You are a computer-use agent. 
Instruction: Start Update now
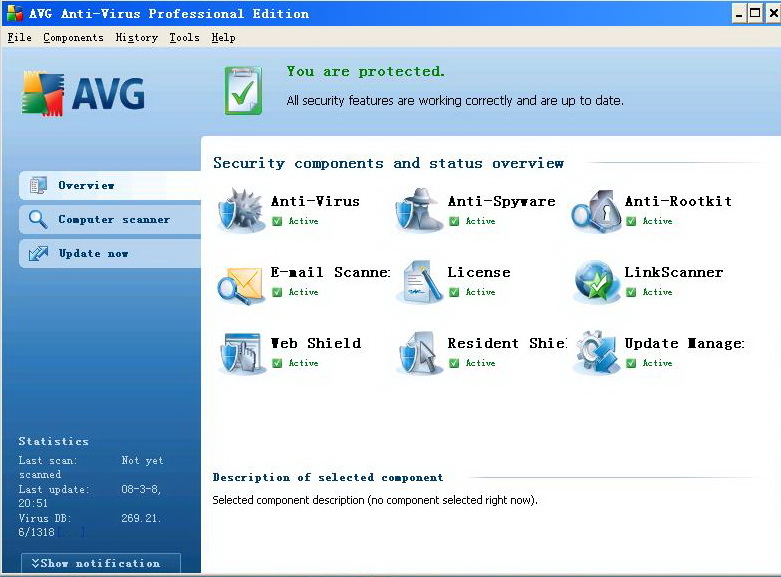[110, 254]
